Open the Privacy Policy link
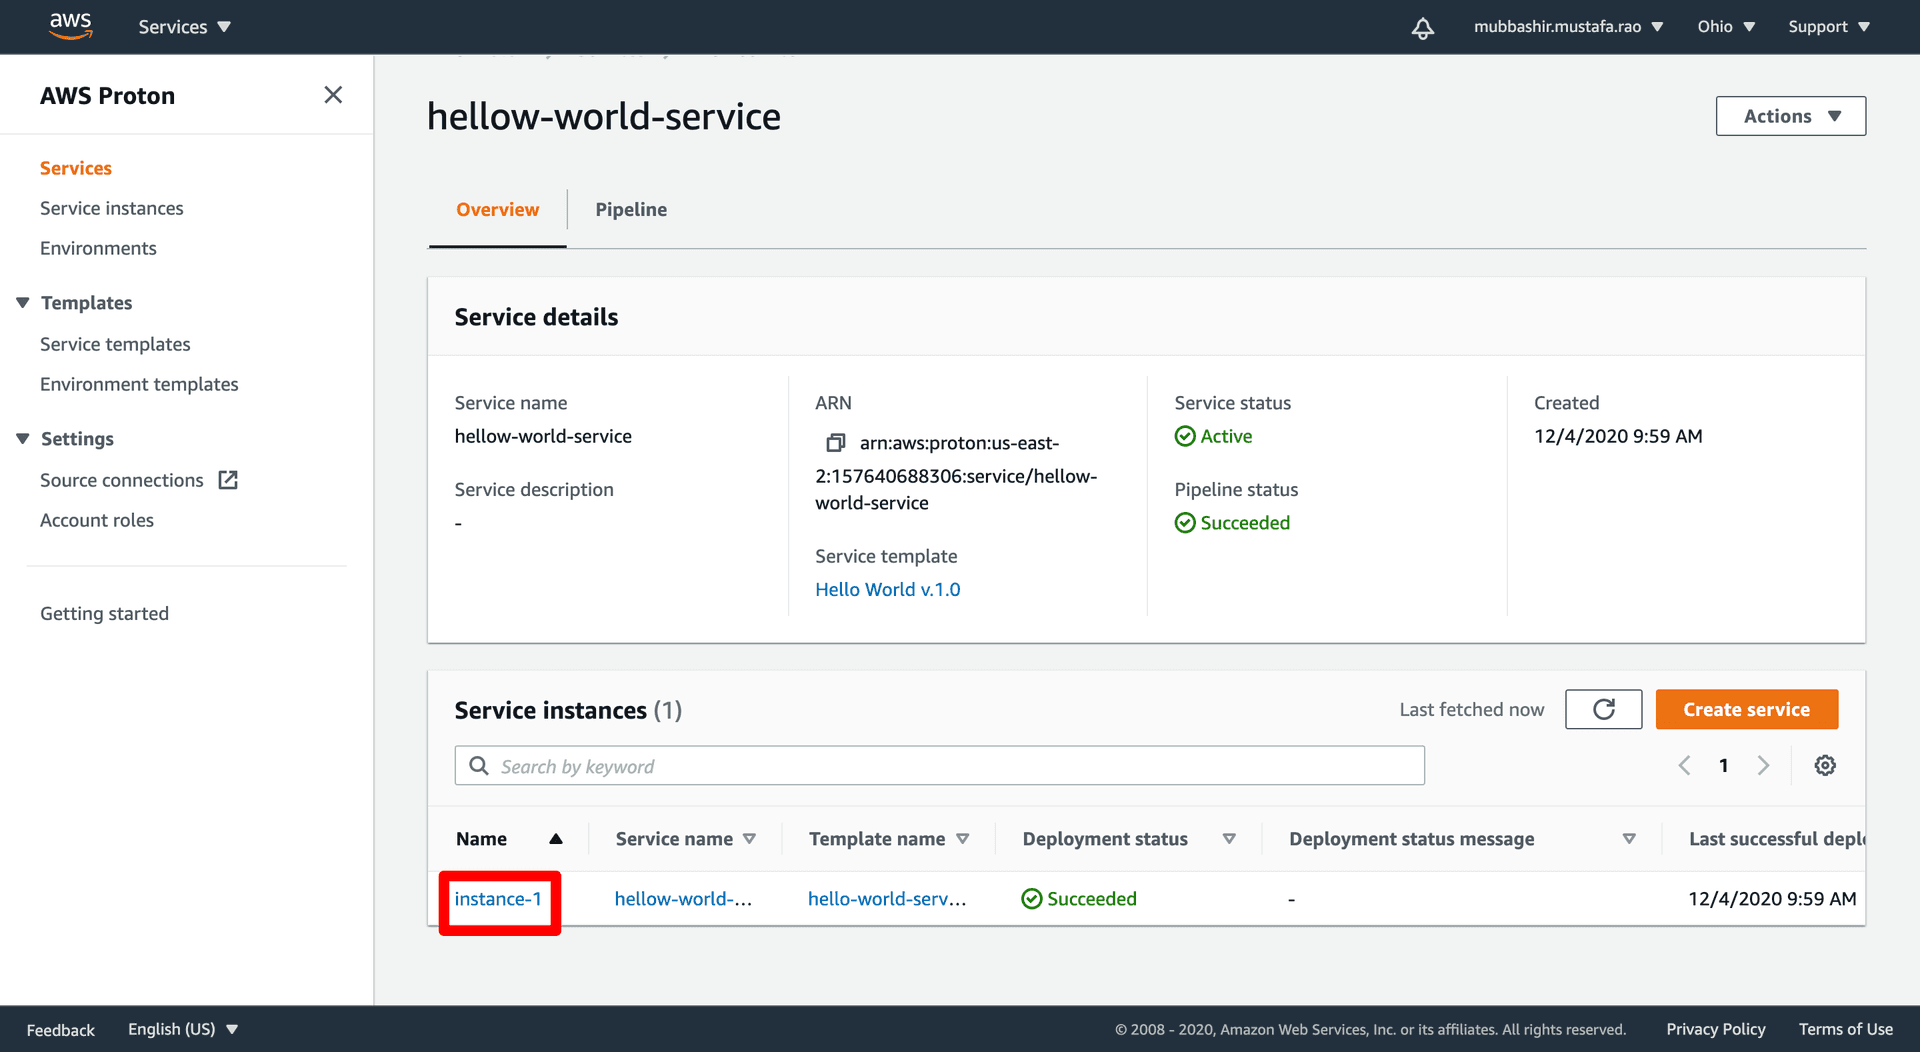Viewport: 1920px width, 1052px height. [x=1715, y=1029]
